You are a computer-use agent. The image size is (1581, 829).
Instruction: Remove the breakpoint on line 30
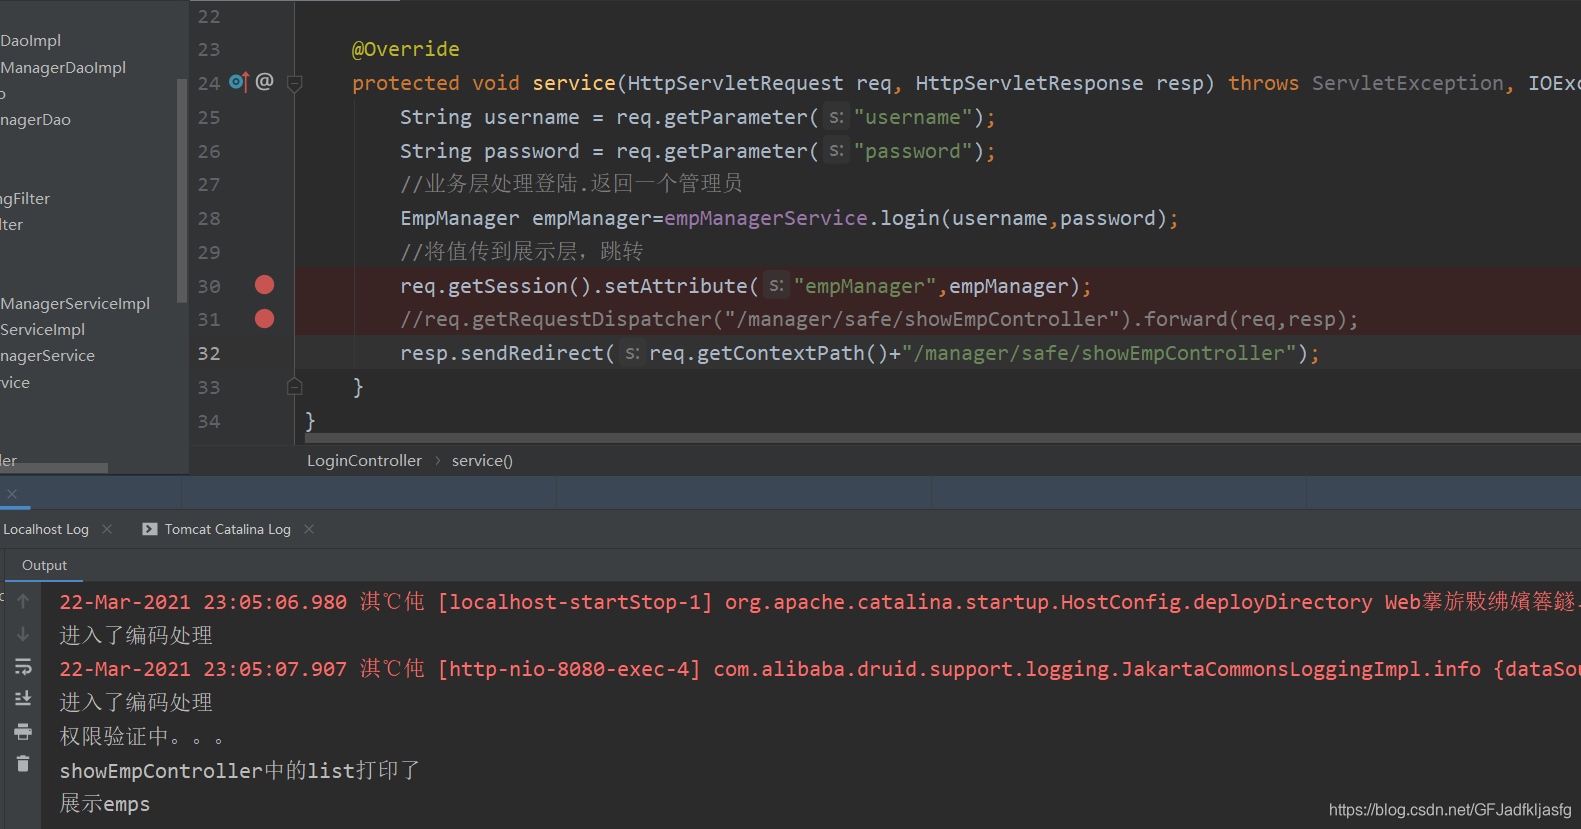pyautogui.click(x=264, y=285)
